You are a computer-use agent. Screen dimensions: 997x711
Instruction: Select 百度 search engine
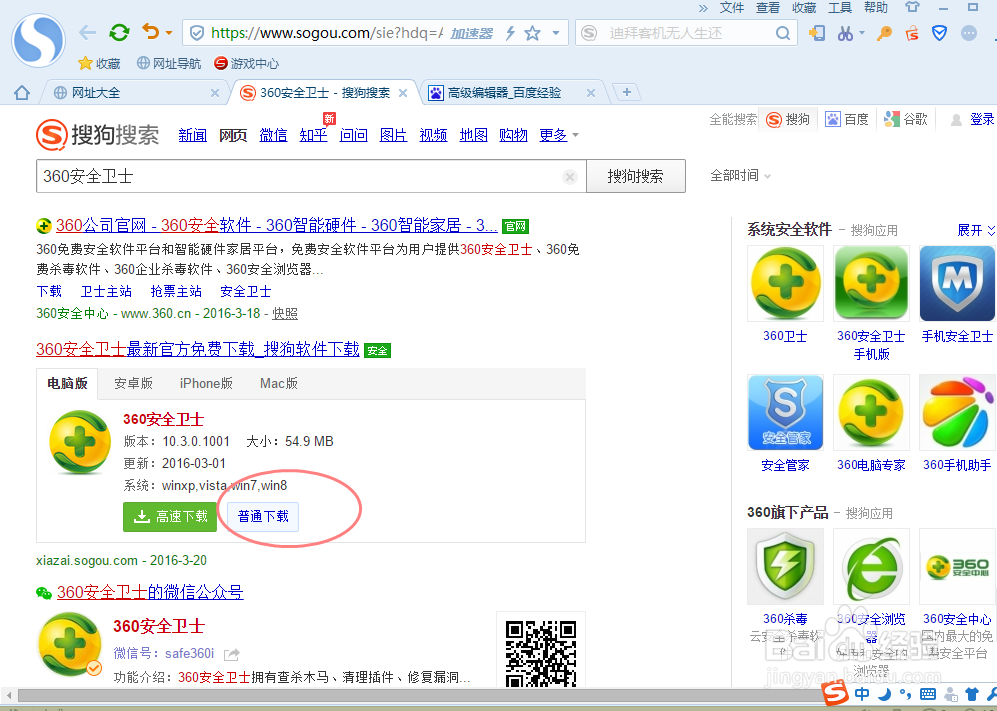coord(847,119)
